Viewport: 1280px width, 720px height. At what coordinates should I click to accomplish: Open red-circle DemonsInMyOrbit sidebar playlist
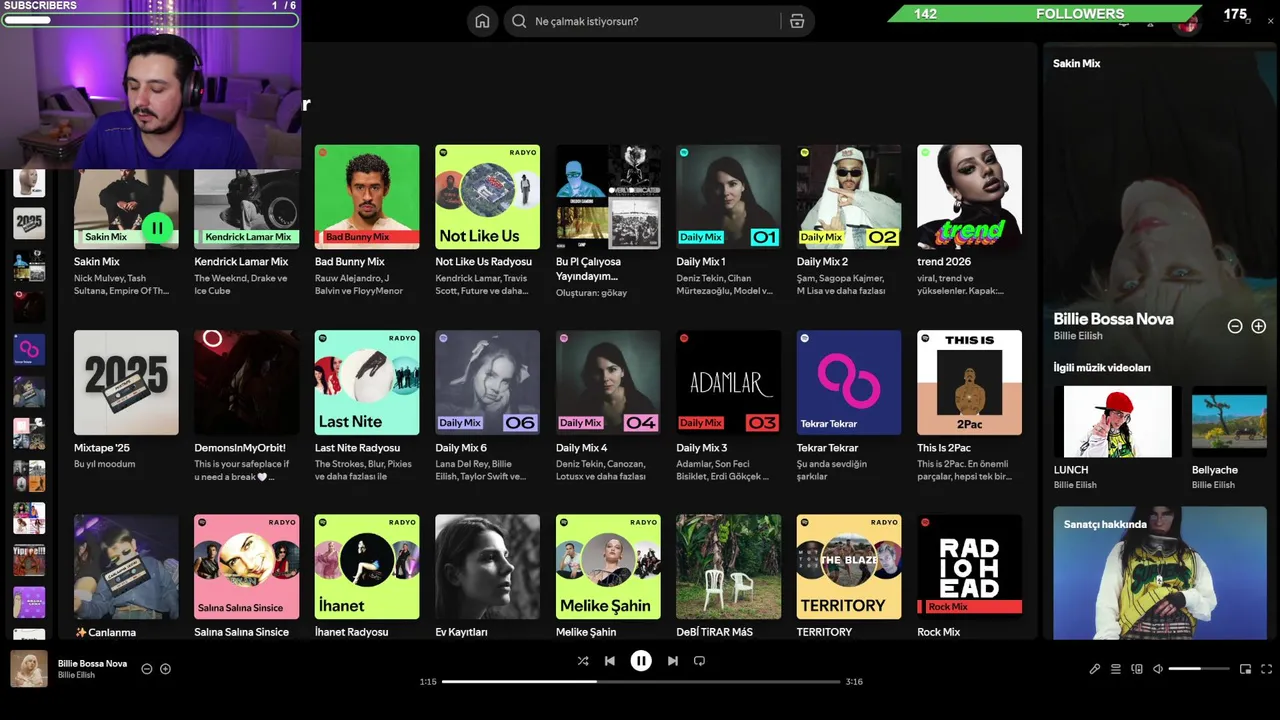point(29,307)
